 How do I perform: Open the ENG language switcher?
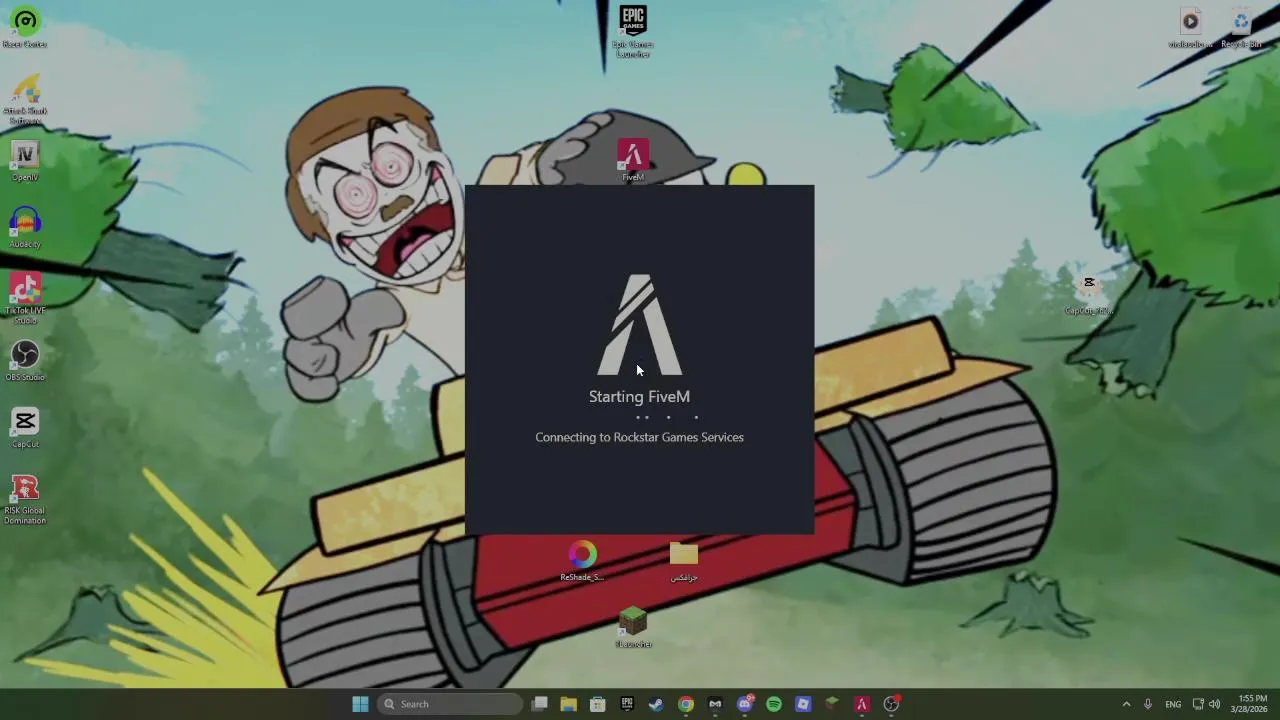pyautogui.click(x=1173, y=704)
